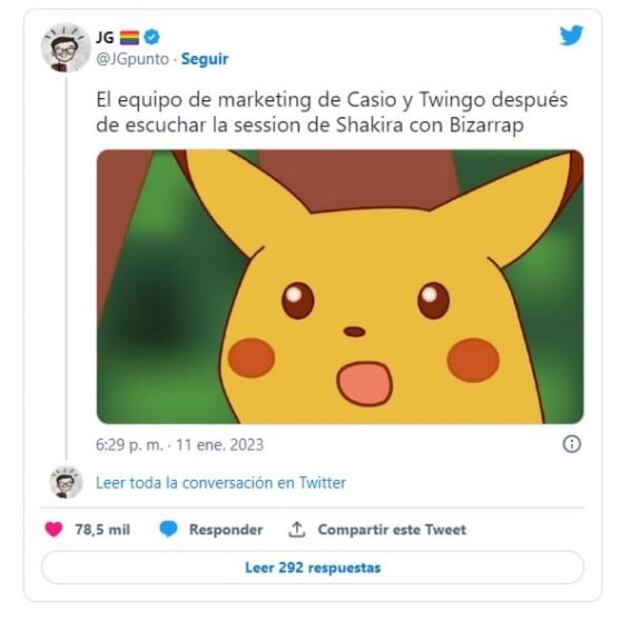Click the share upload arrow icon
This screenshot has width=631, height=620.
pyautogui.click(x=296, y=530)
